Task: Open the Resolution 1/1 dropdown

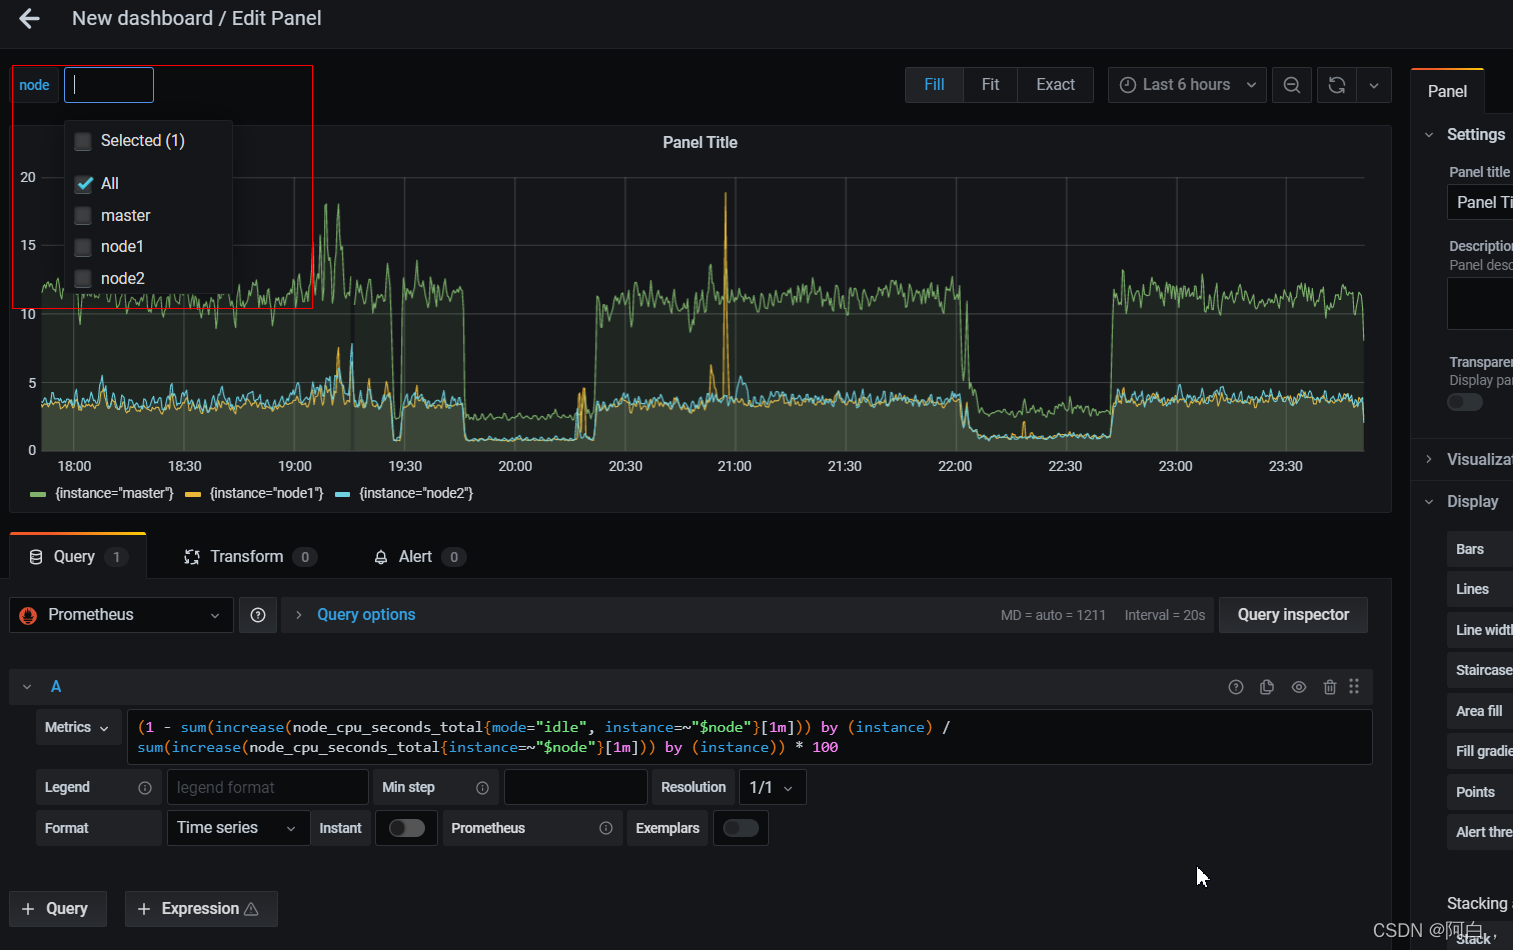Action: tap(772, 788)
